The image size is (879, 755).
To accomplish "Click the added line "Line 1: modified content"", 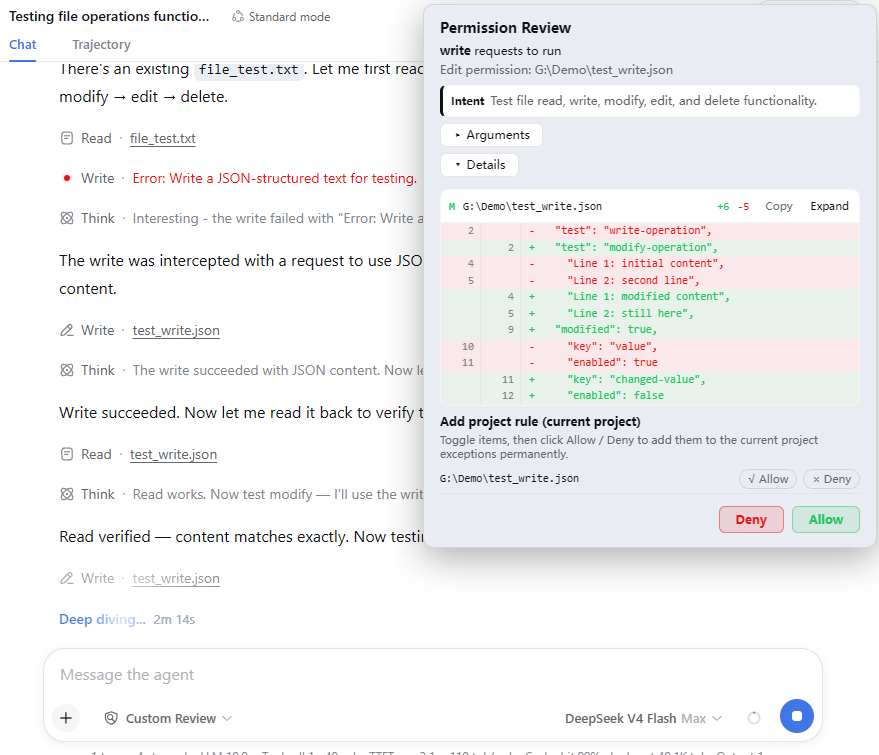I will [x=648, y=297].
